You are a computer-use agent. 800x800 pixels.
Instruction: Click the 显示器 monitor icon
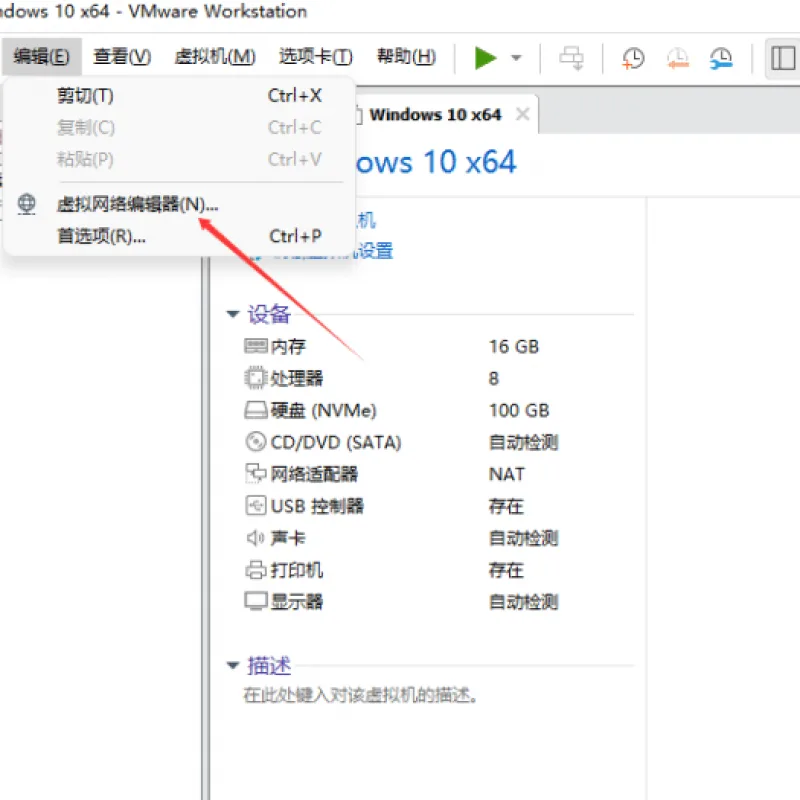click(x=256, y=602)
